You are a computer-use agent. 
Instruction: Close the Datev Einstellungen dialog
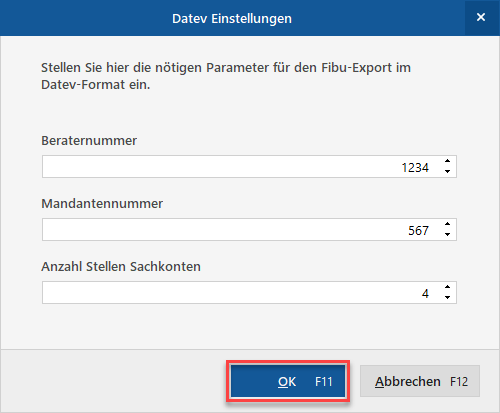click(x=481, y=17)
